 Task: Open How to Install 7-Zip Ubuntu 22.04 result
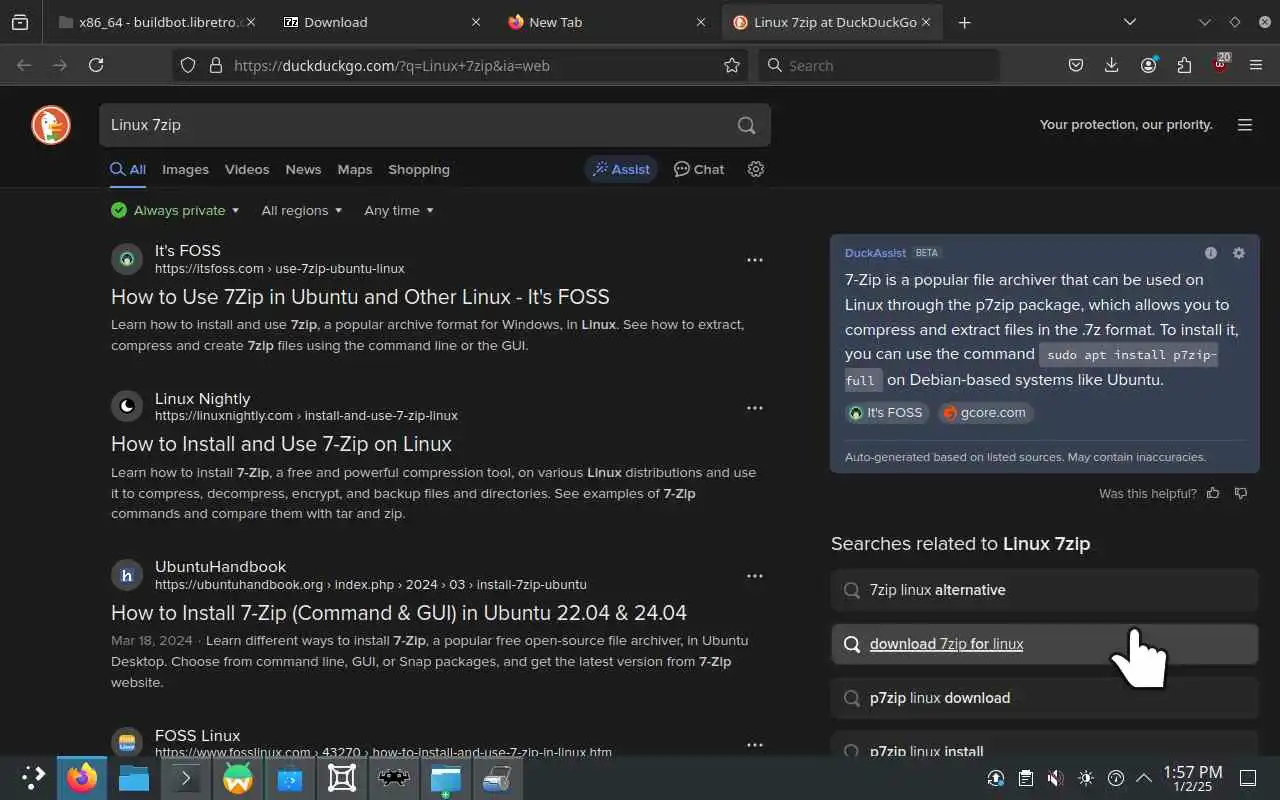click(x=399, y=612)
